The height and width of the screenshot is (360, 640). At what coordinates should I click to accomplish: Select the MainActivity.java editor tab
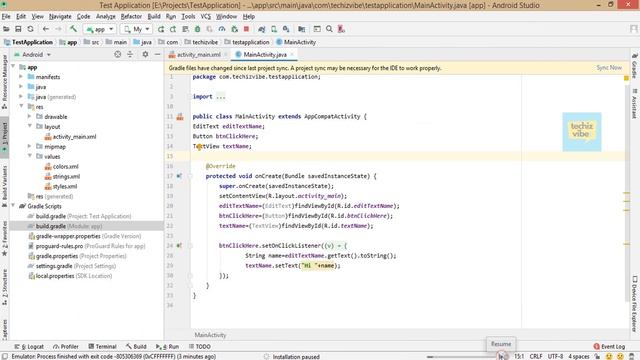[x=264, y=54]
